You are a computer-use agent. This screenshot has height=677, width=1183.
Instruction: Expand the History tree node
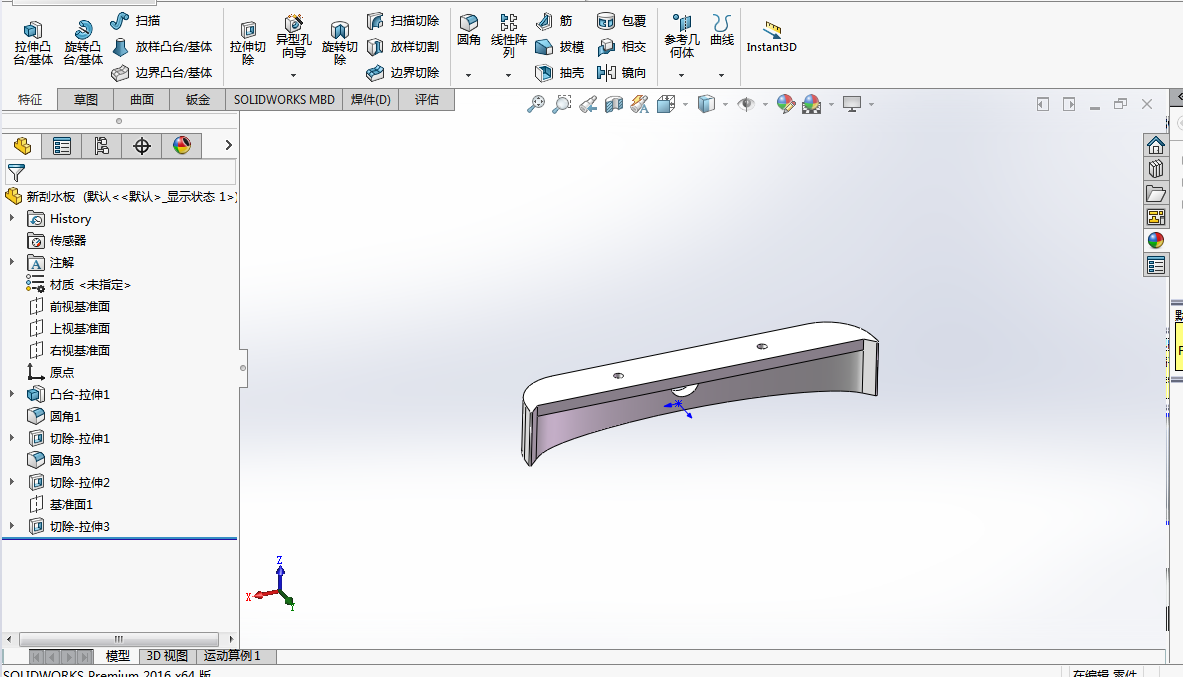click(x=11, y=218)
